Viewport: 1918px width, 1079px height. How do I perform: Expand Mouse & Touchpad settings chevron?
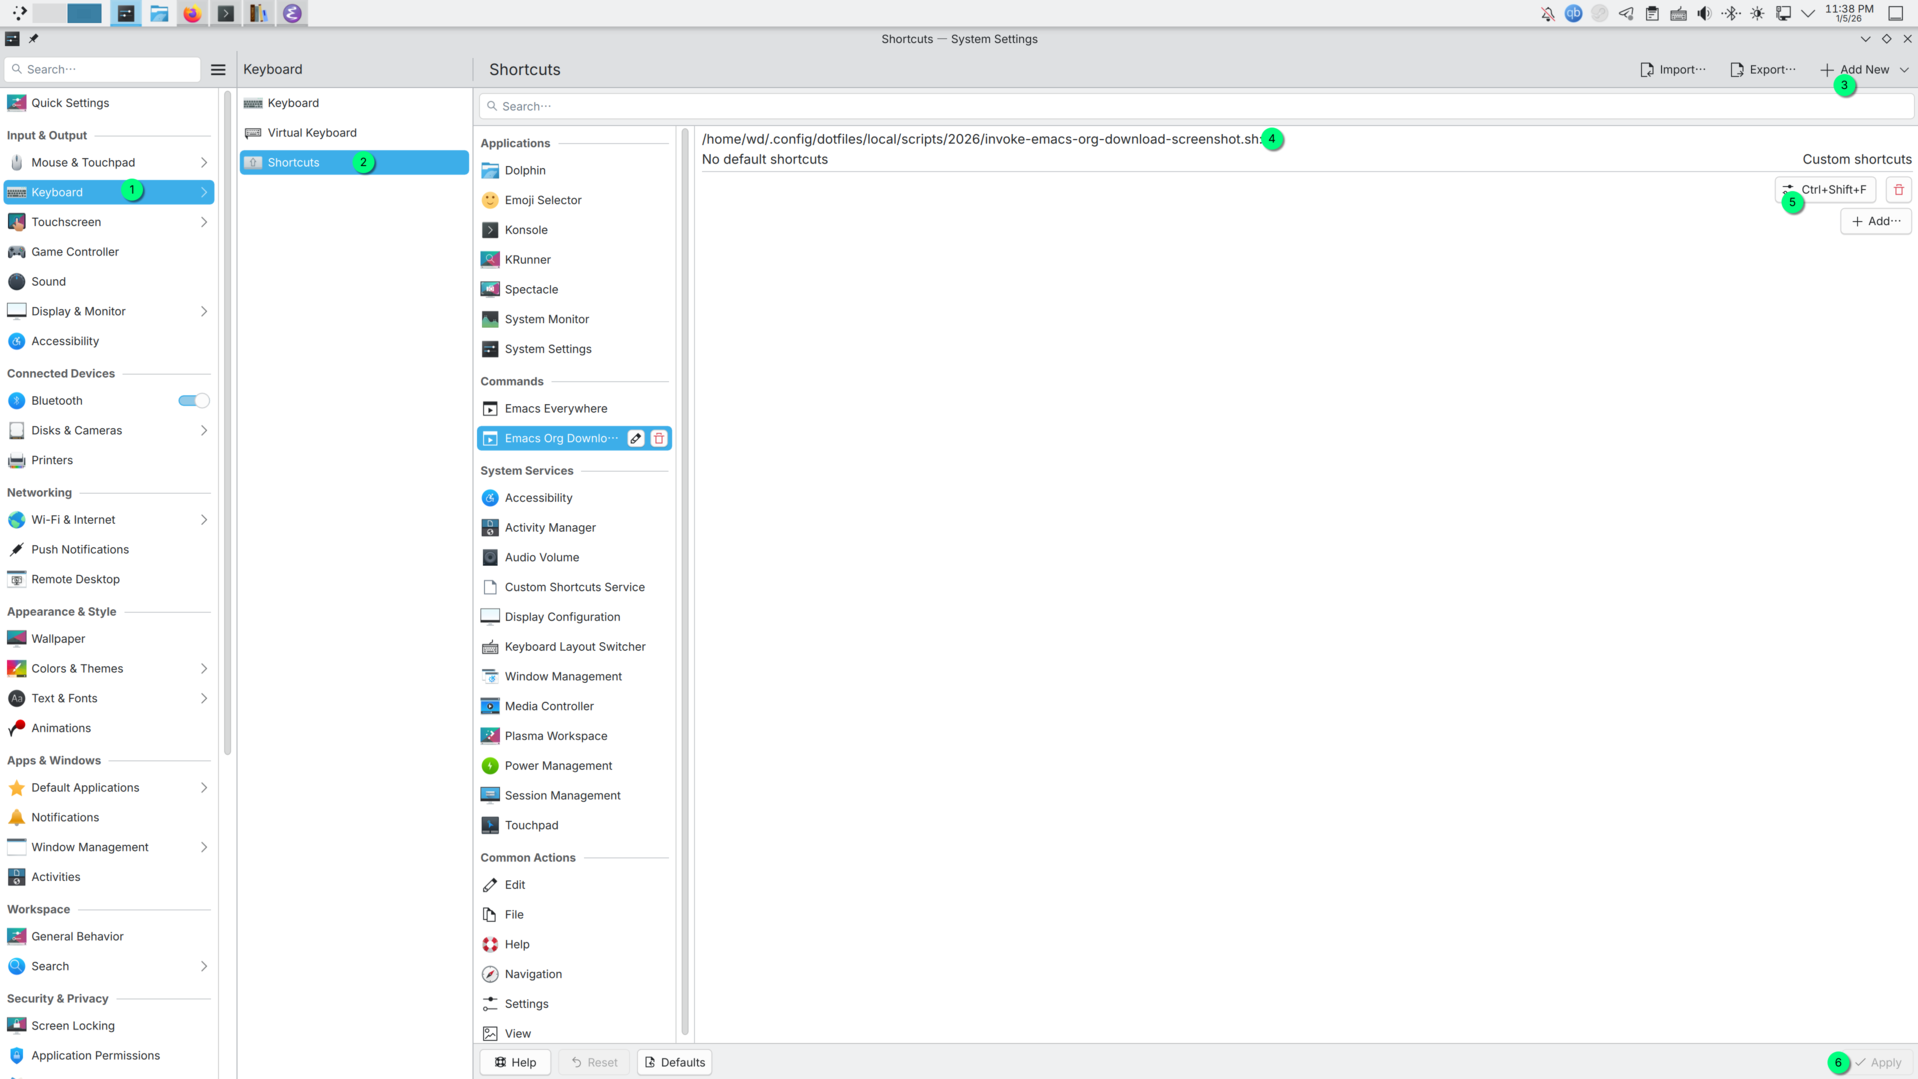point(204,162)
